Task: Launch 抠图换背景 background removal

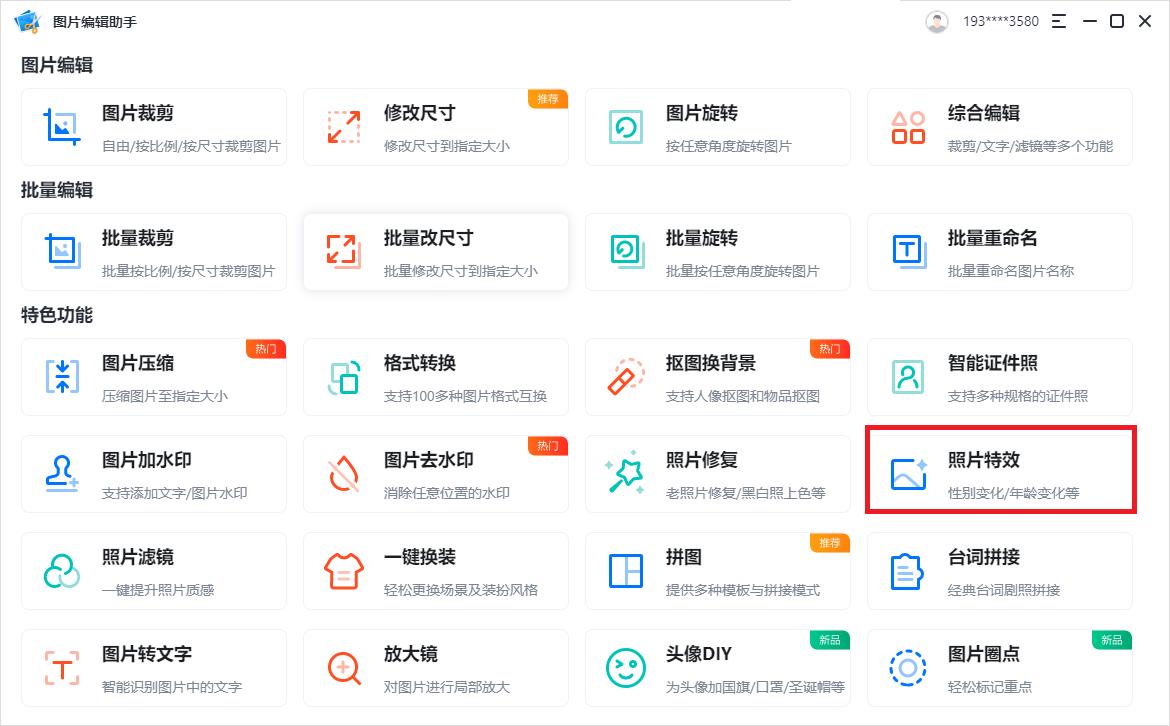Action: [x=718, y=377]
